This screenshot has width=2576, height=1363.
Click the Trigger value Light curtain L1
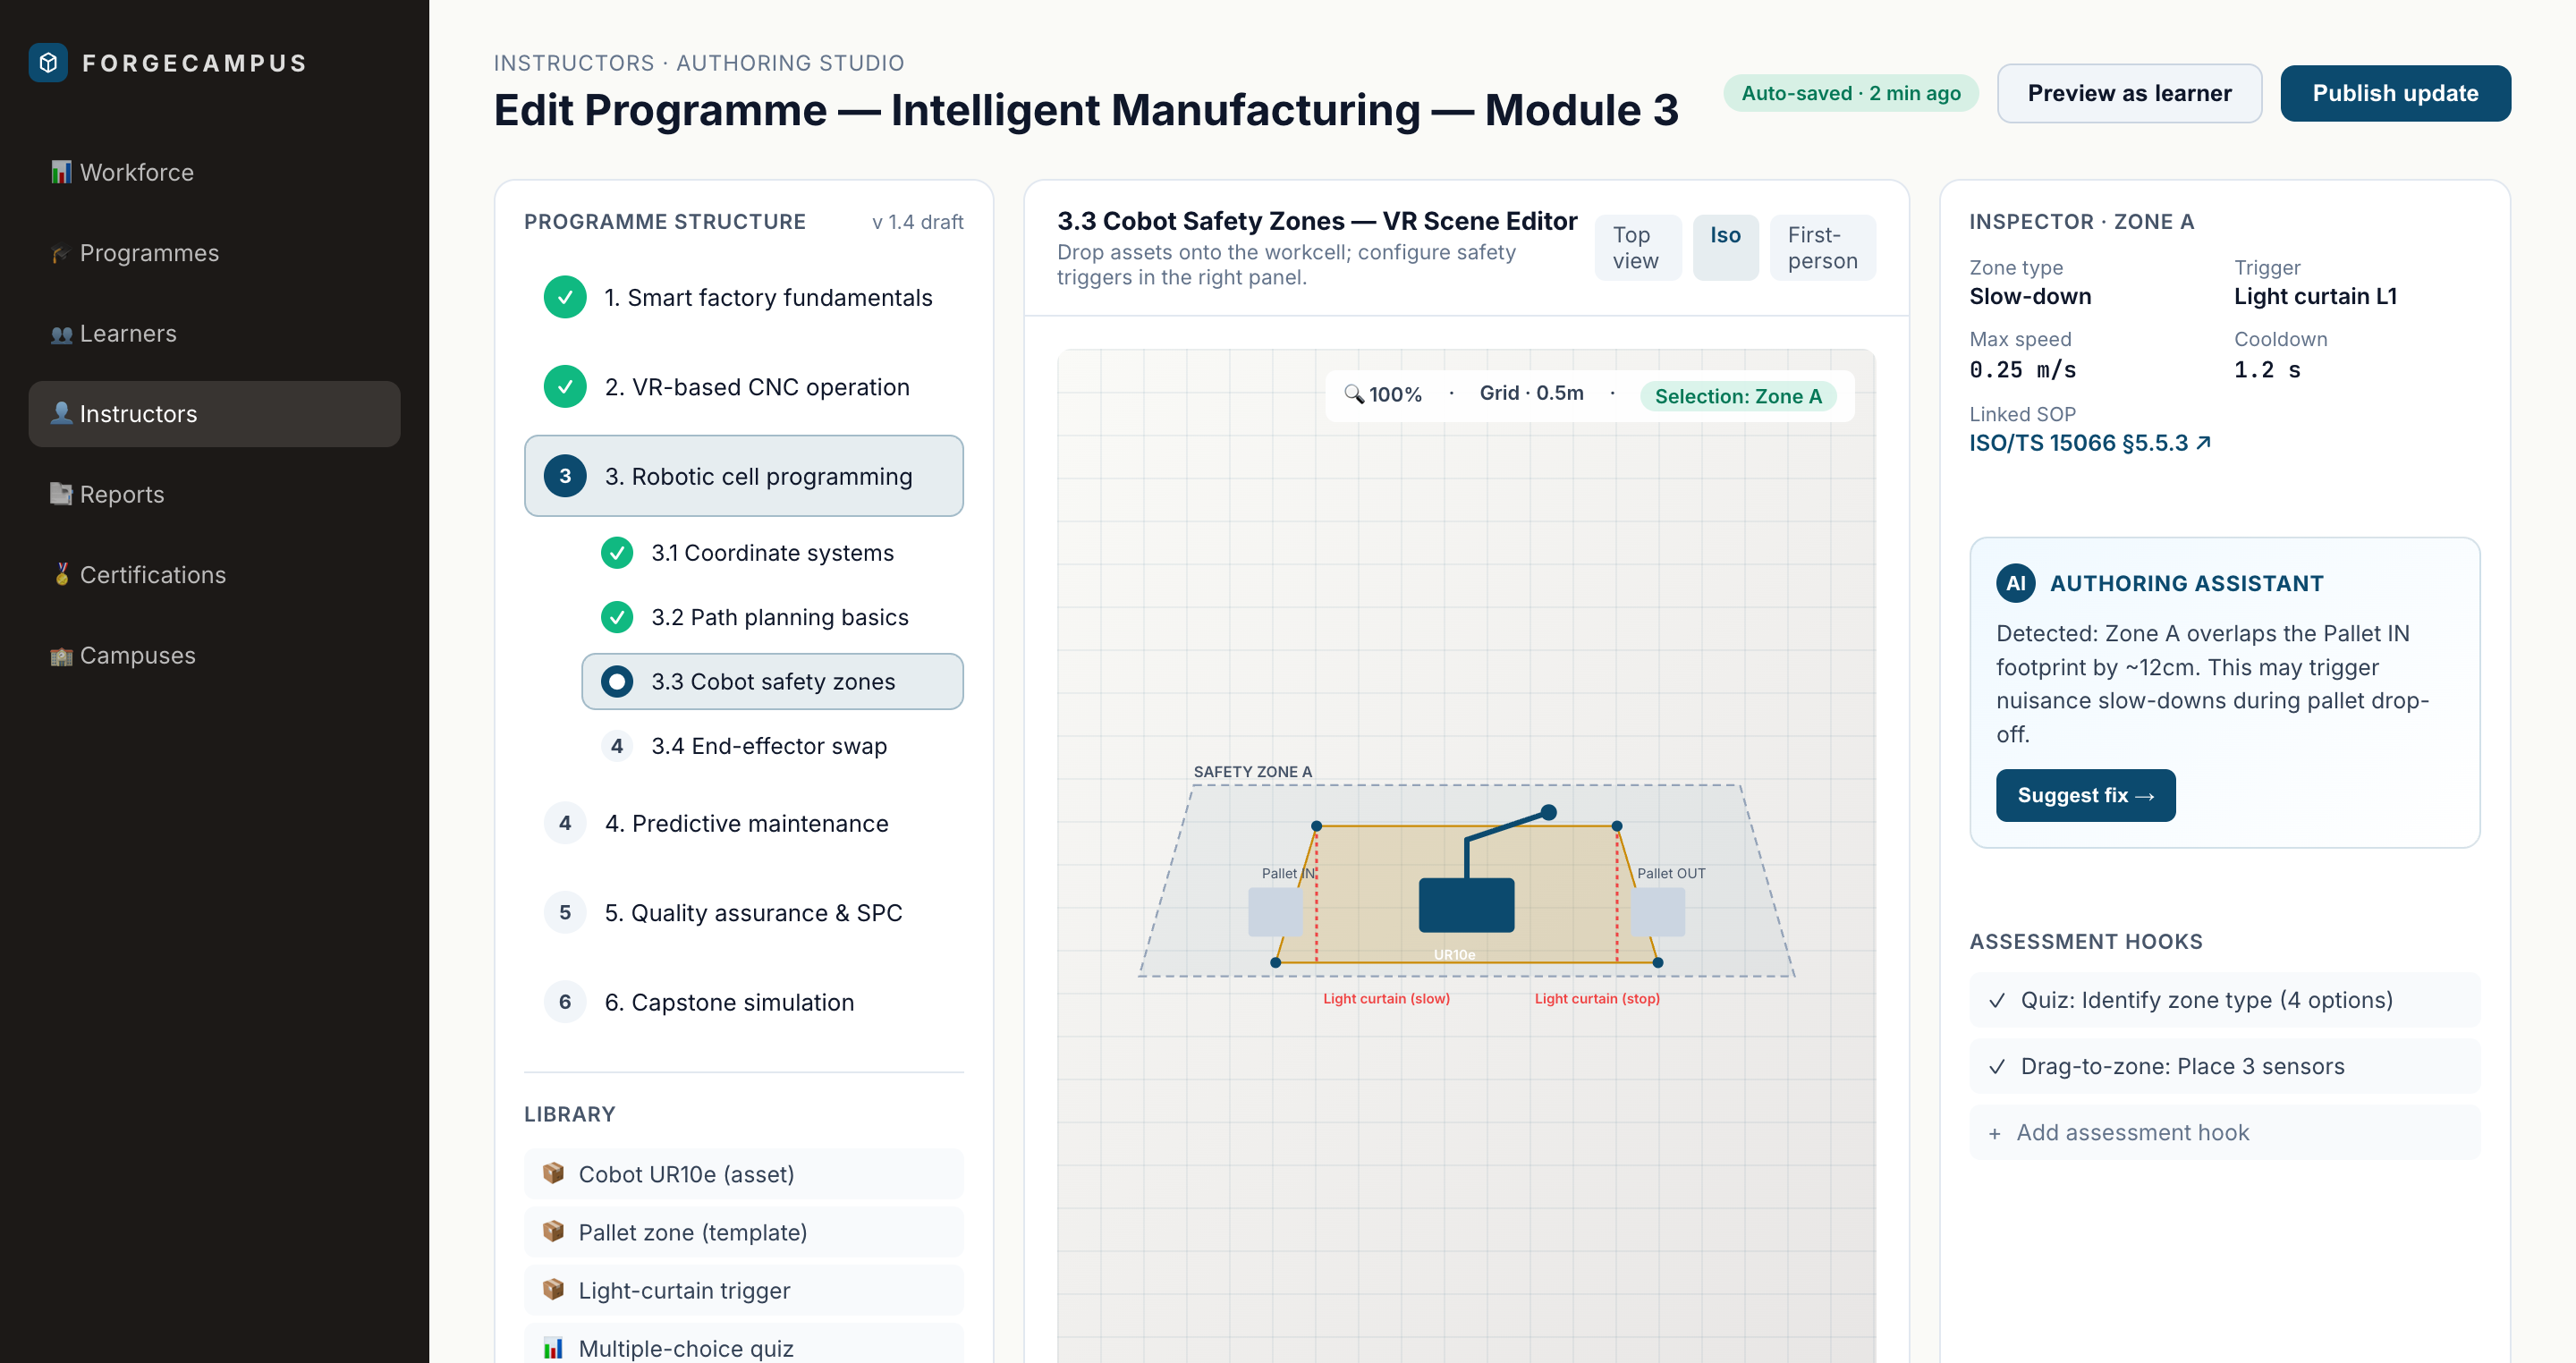click(2315, 297)
